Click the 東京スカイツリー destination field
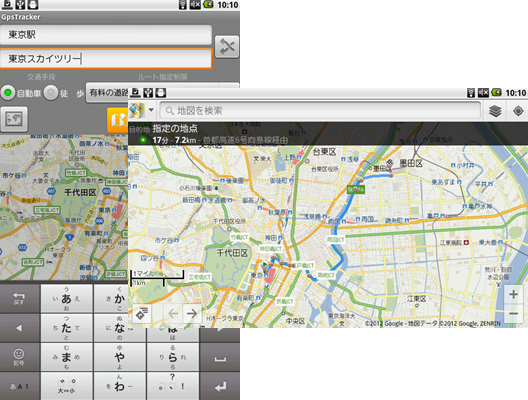This screenshot has height=400, width=528. [106, 59]
